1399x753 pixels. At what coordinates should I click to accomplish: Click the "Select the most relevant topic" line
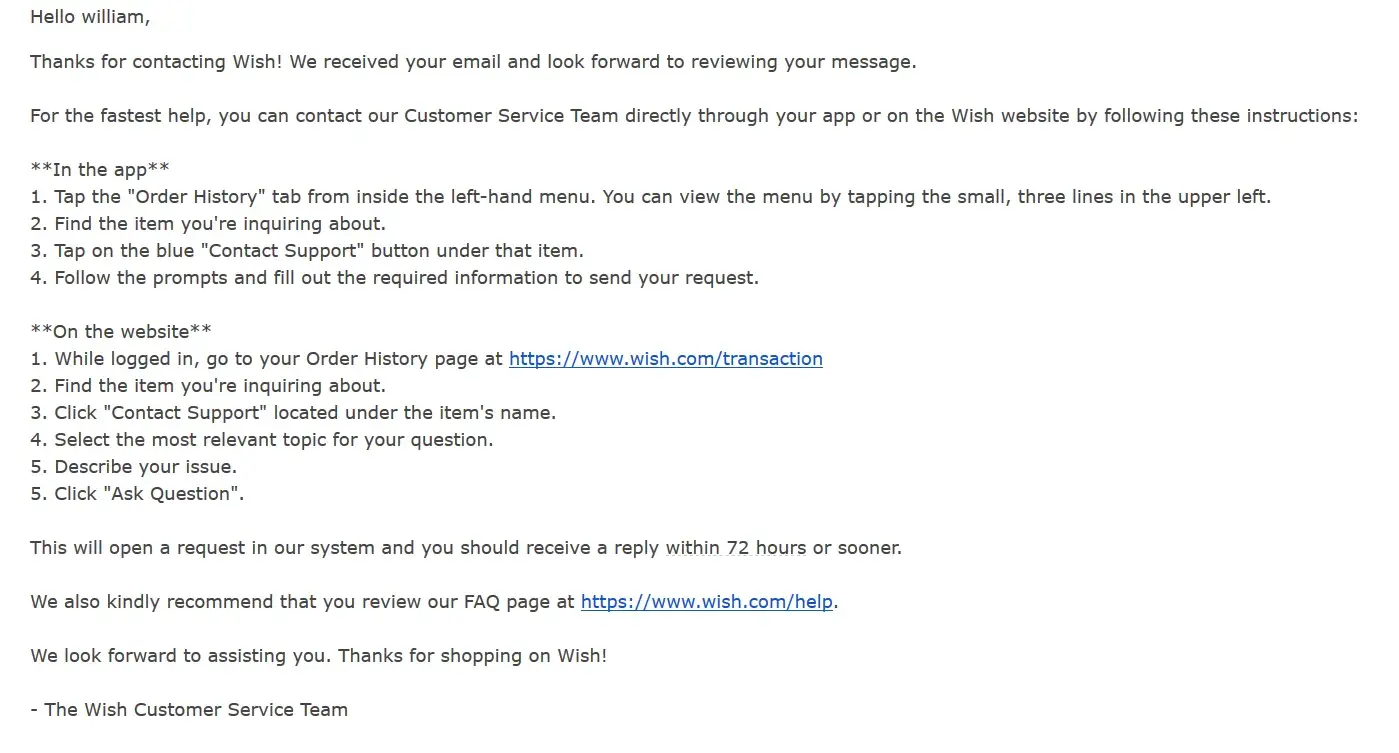pos(262,440)
